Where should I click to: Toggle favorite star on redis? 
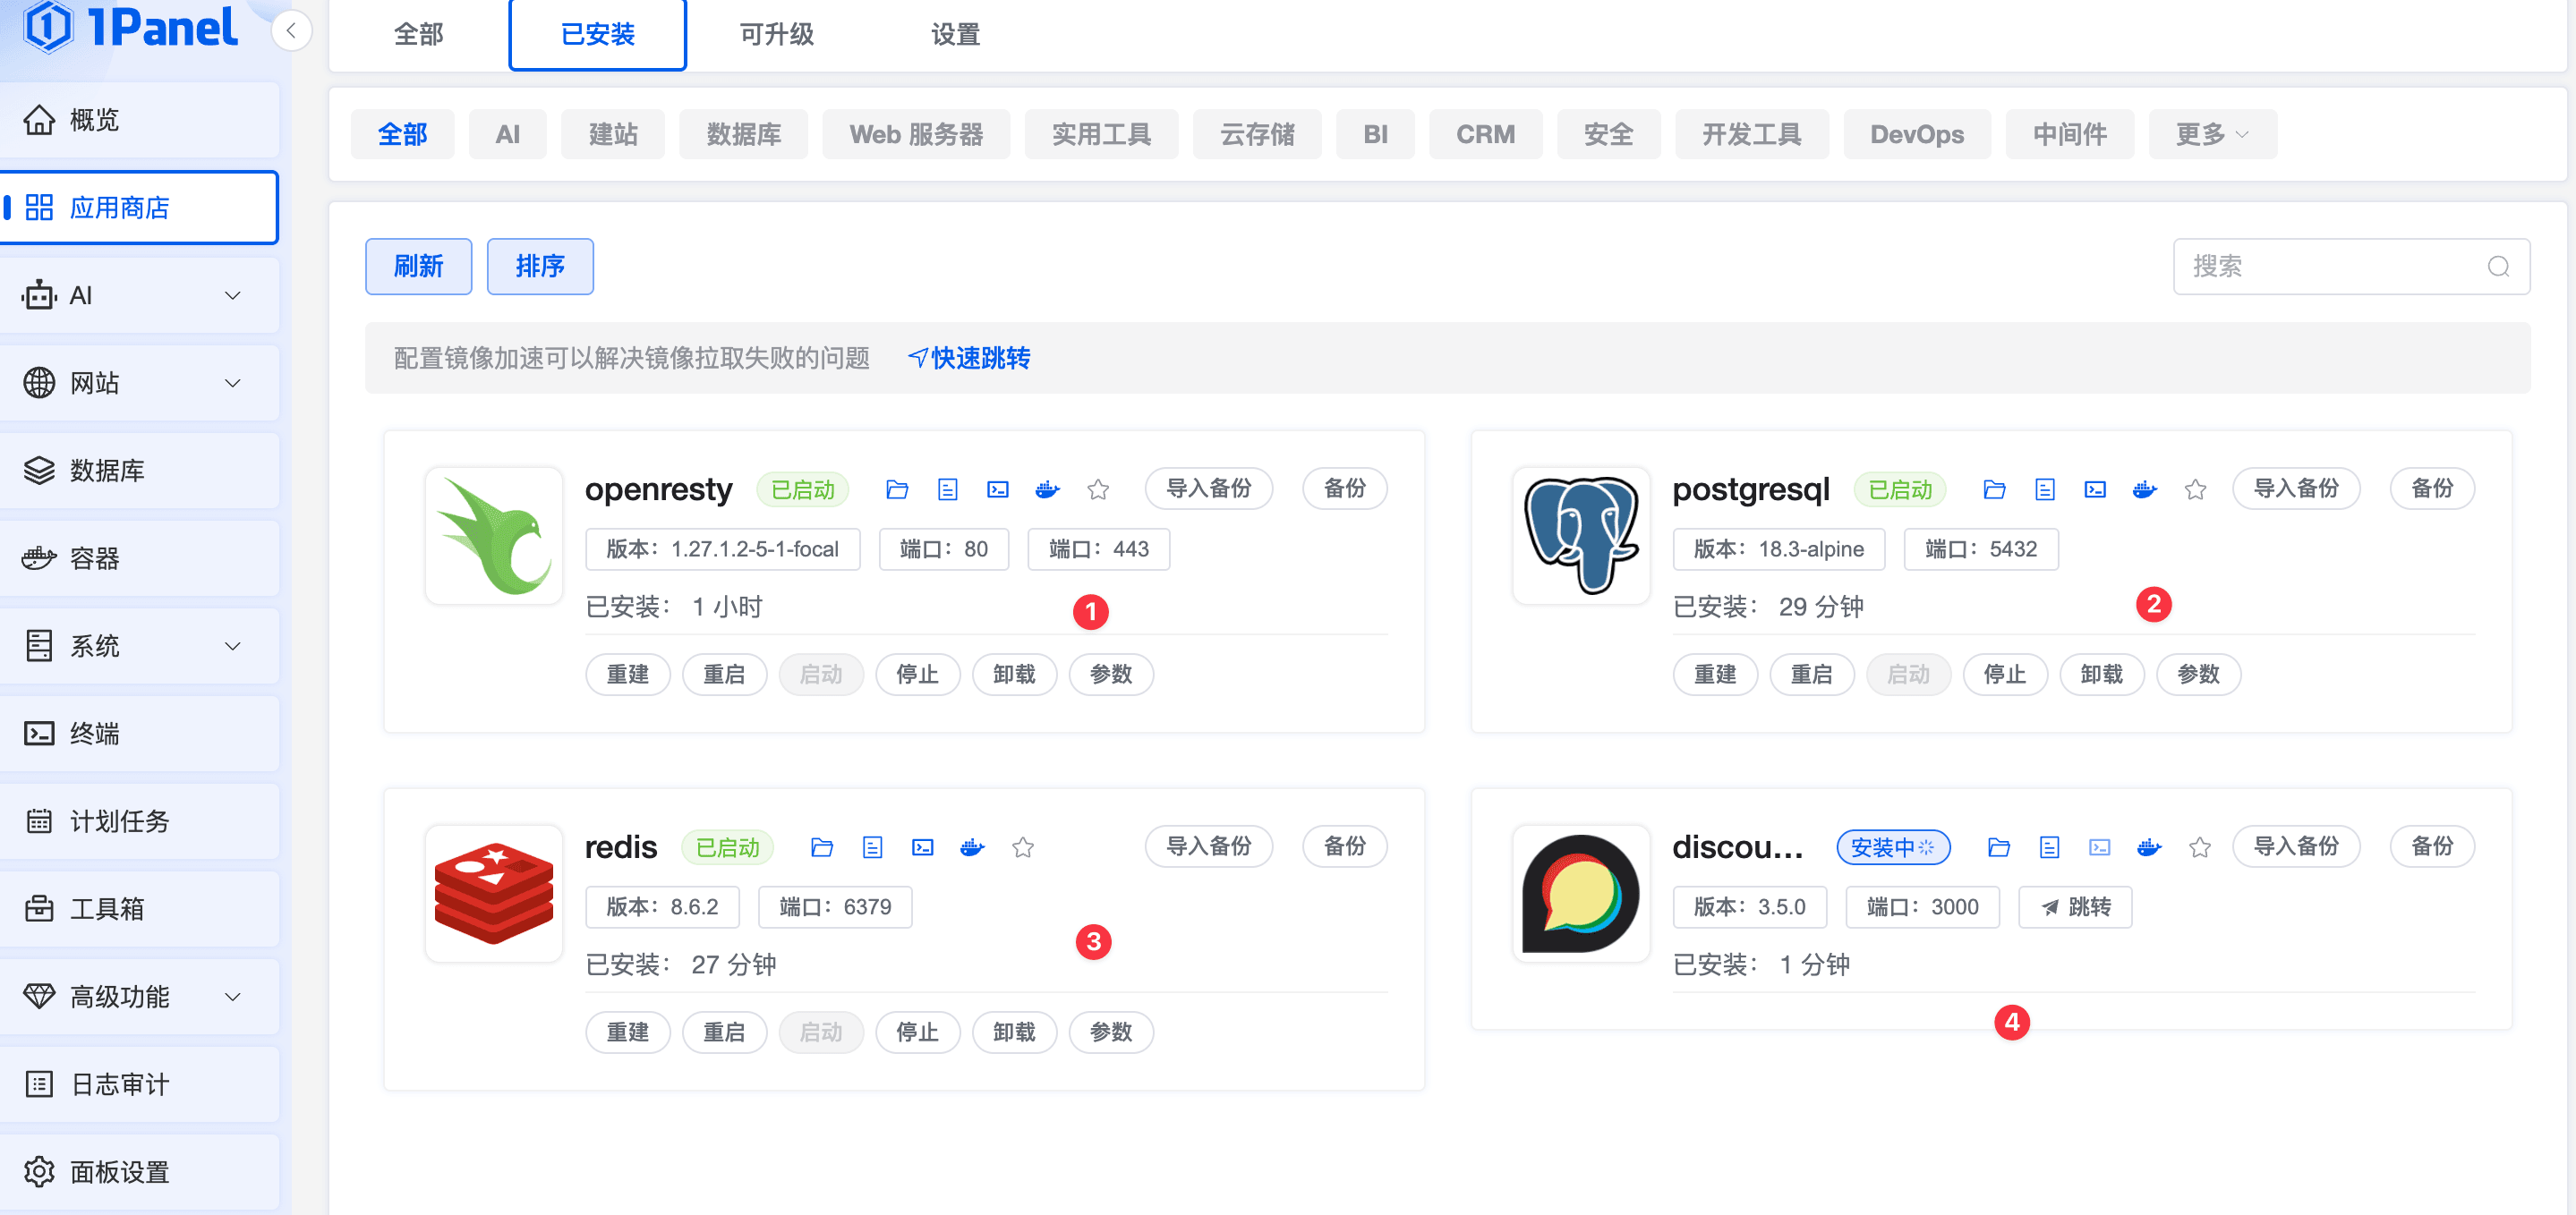point(1022,847)
